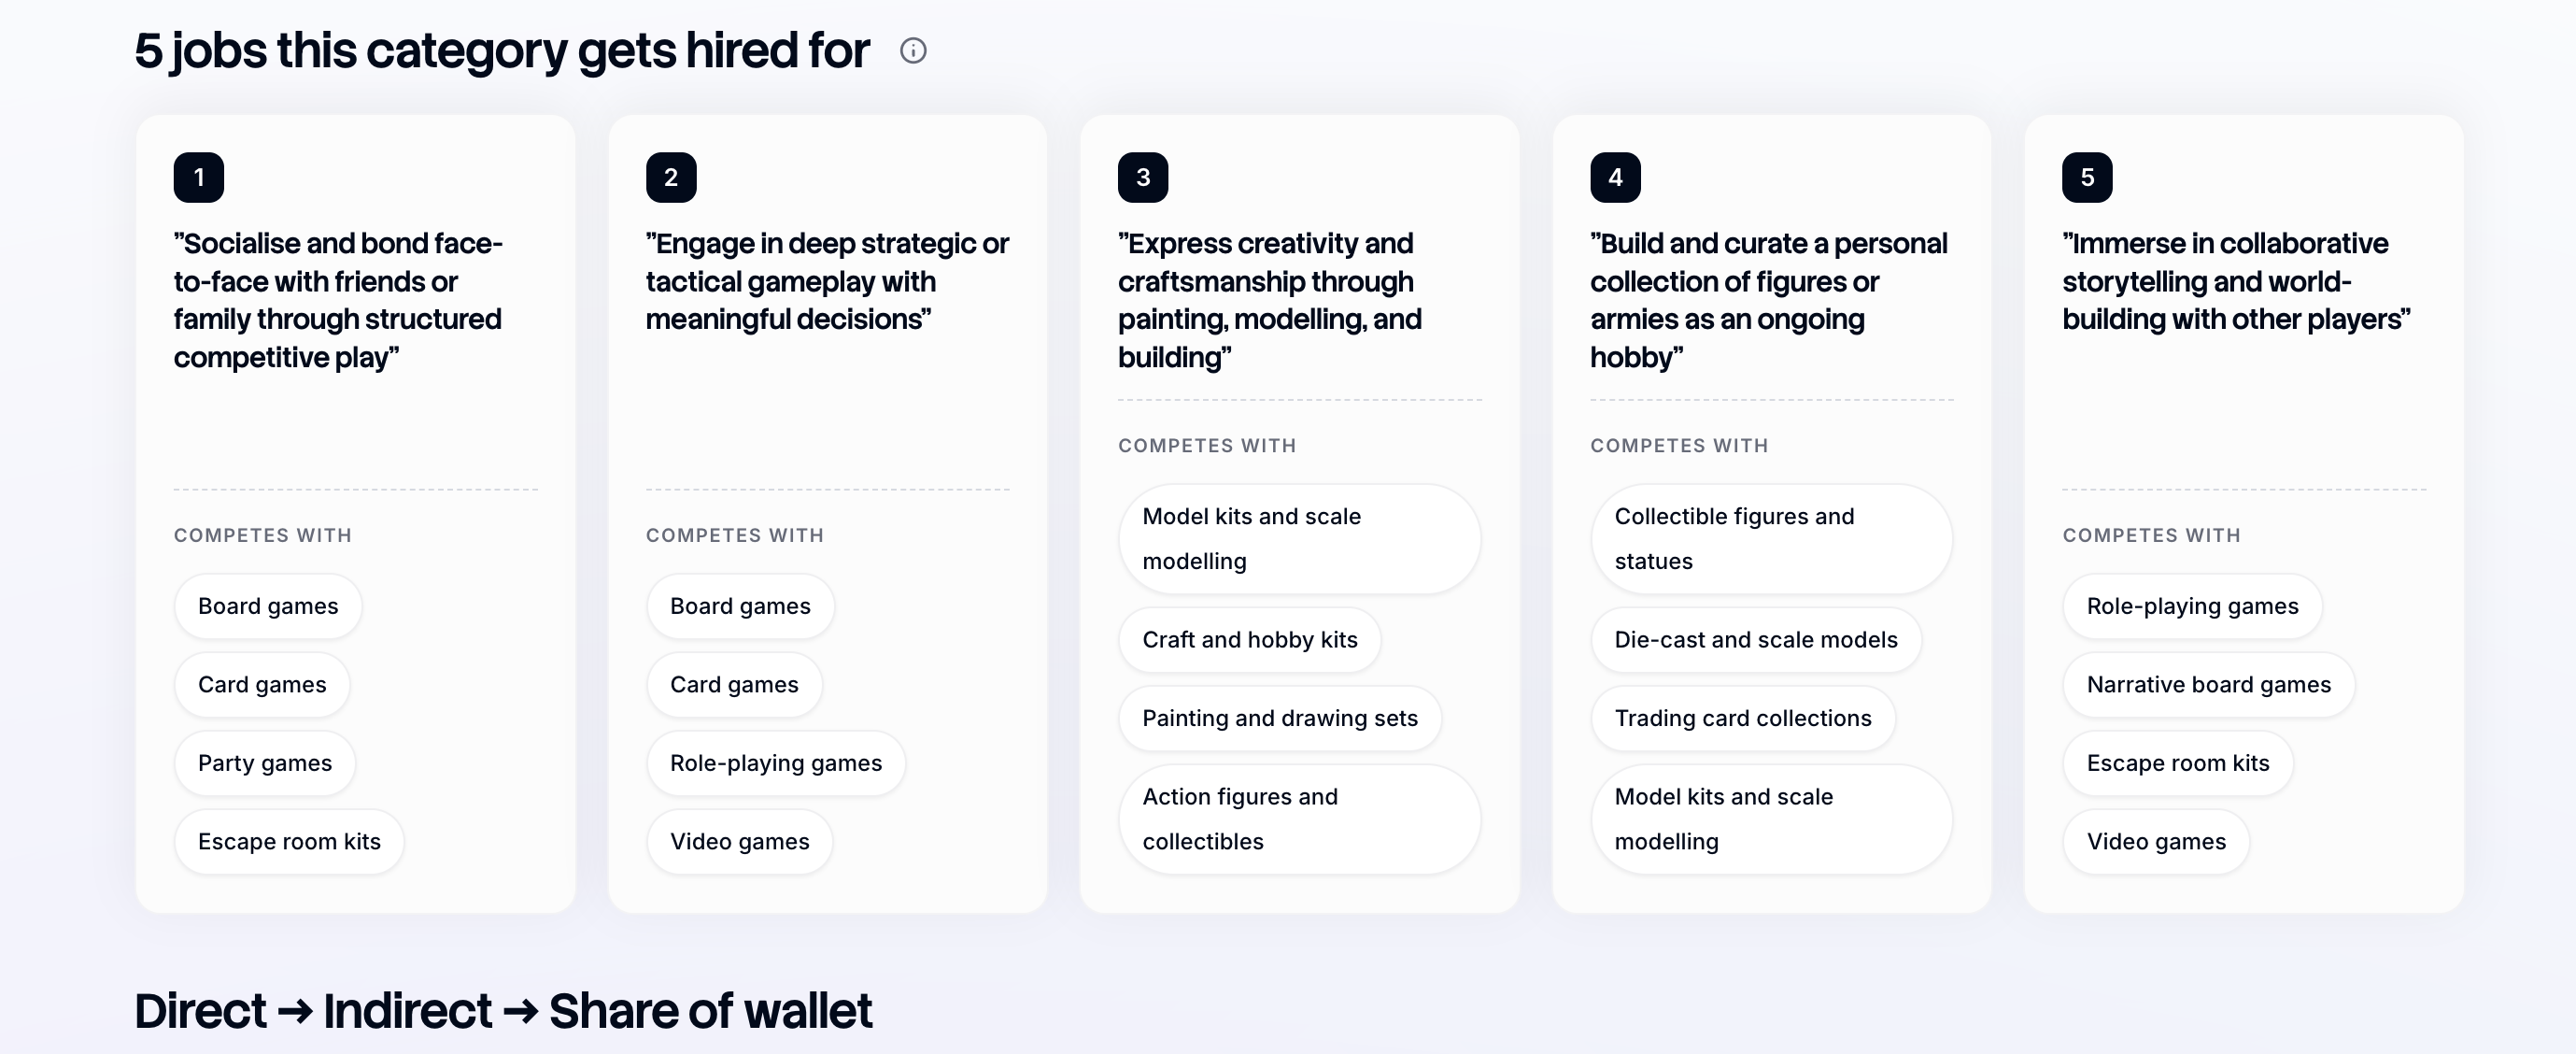The image size is (2576, 1054).
Task: Choose Board games chip in card 2
Action: pos(740,606)
